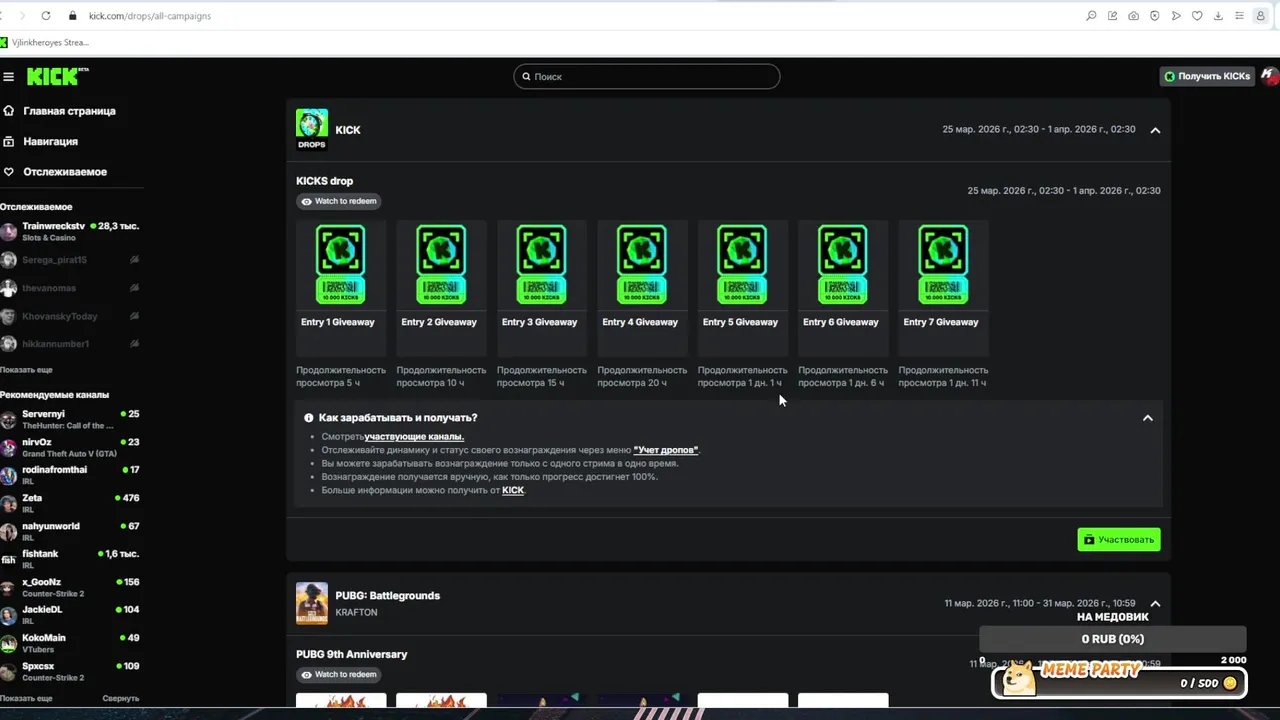Screen dimensions: 1280x720
Task: Collapse PUBG: Battlegrounds campaign section
Action: point(1155,604)
